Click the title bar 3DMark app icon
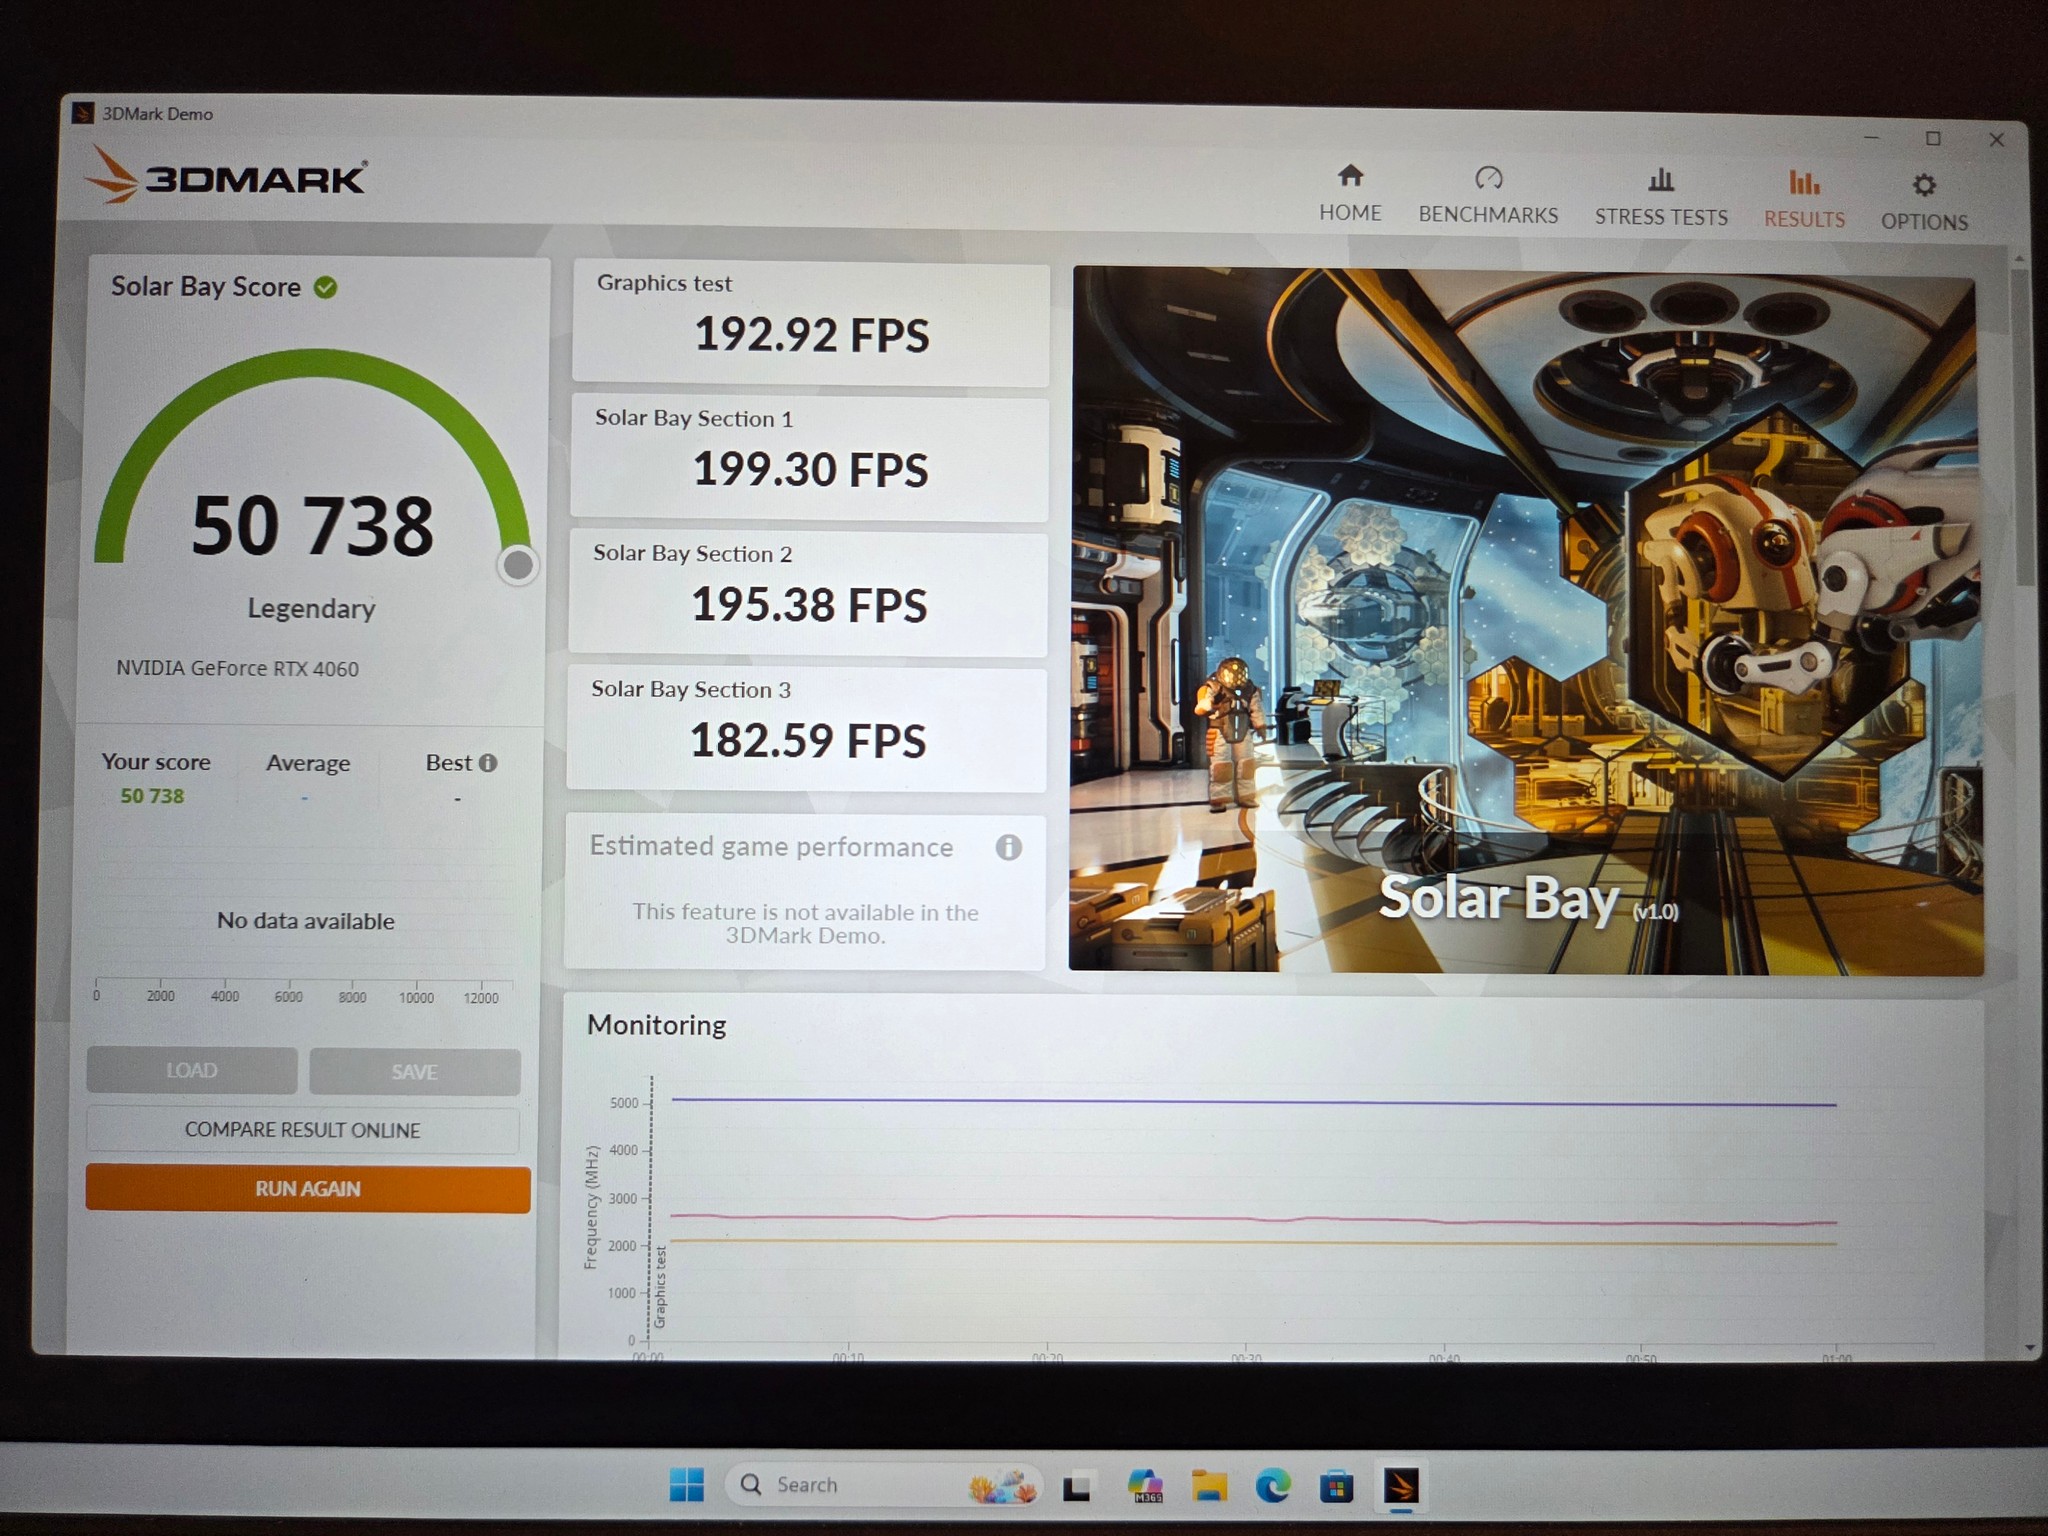This screenshot has height=1536, width=2048. 84,113
